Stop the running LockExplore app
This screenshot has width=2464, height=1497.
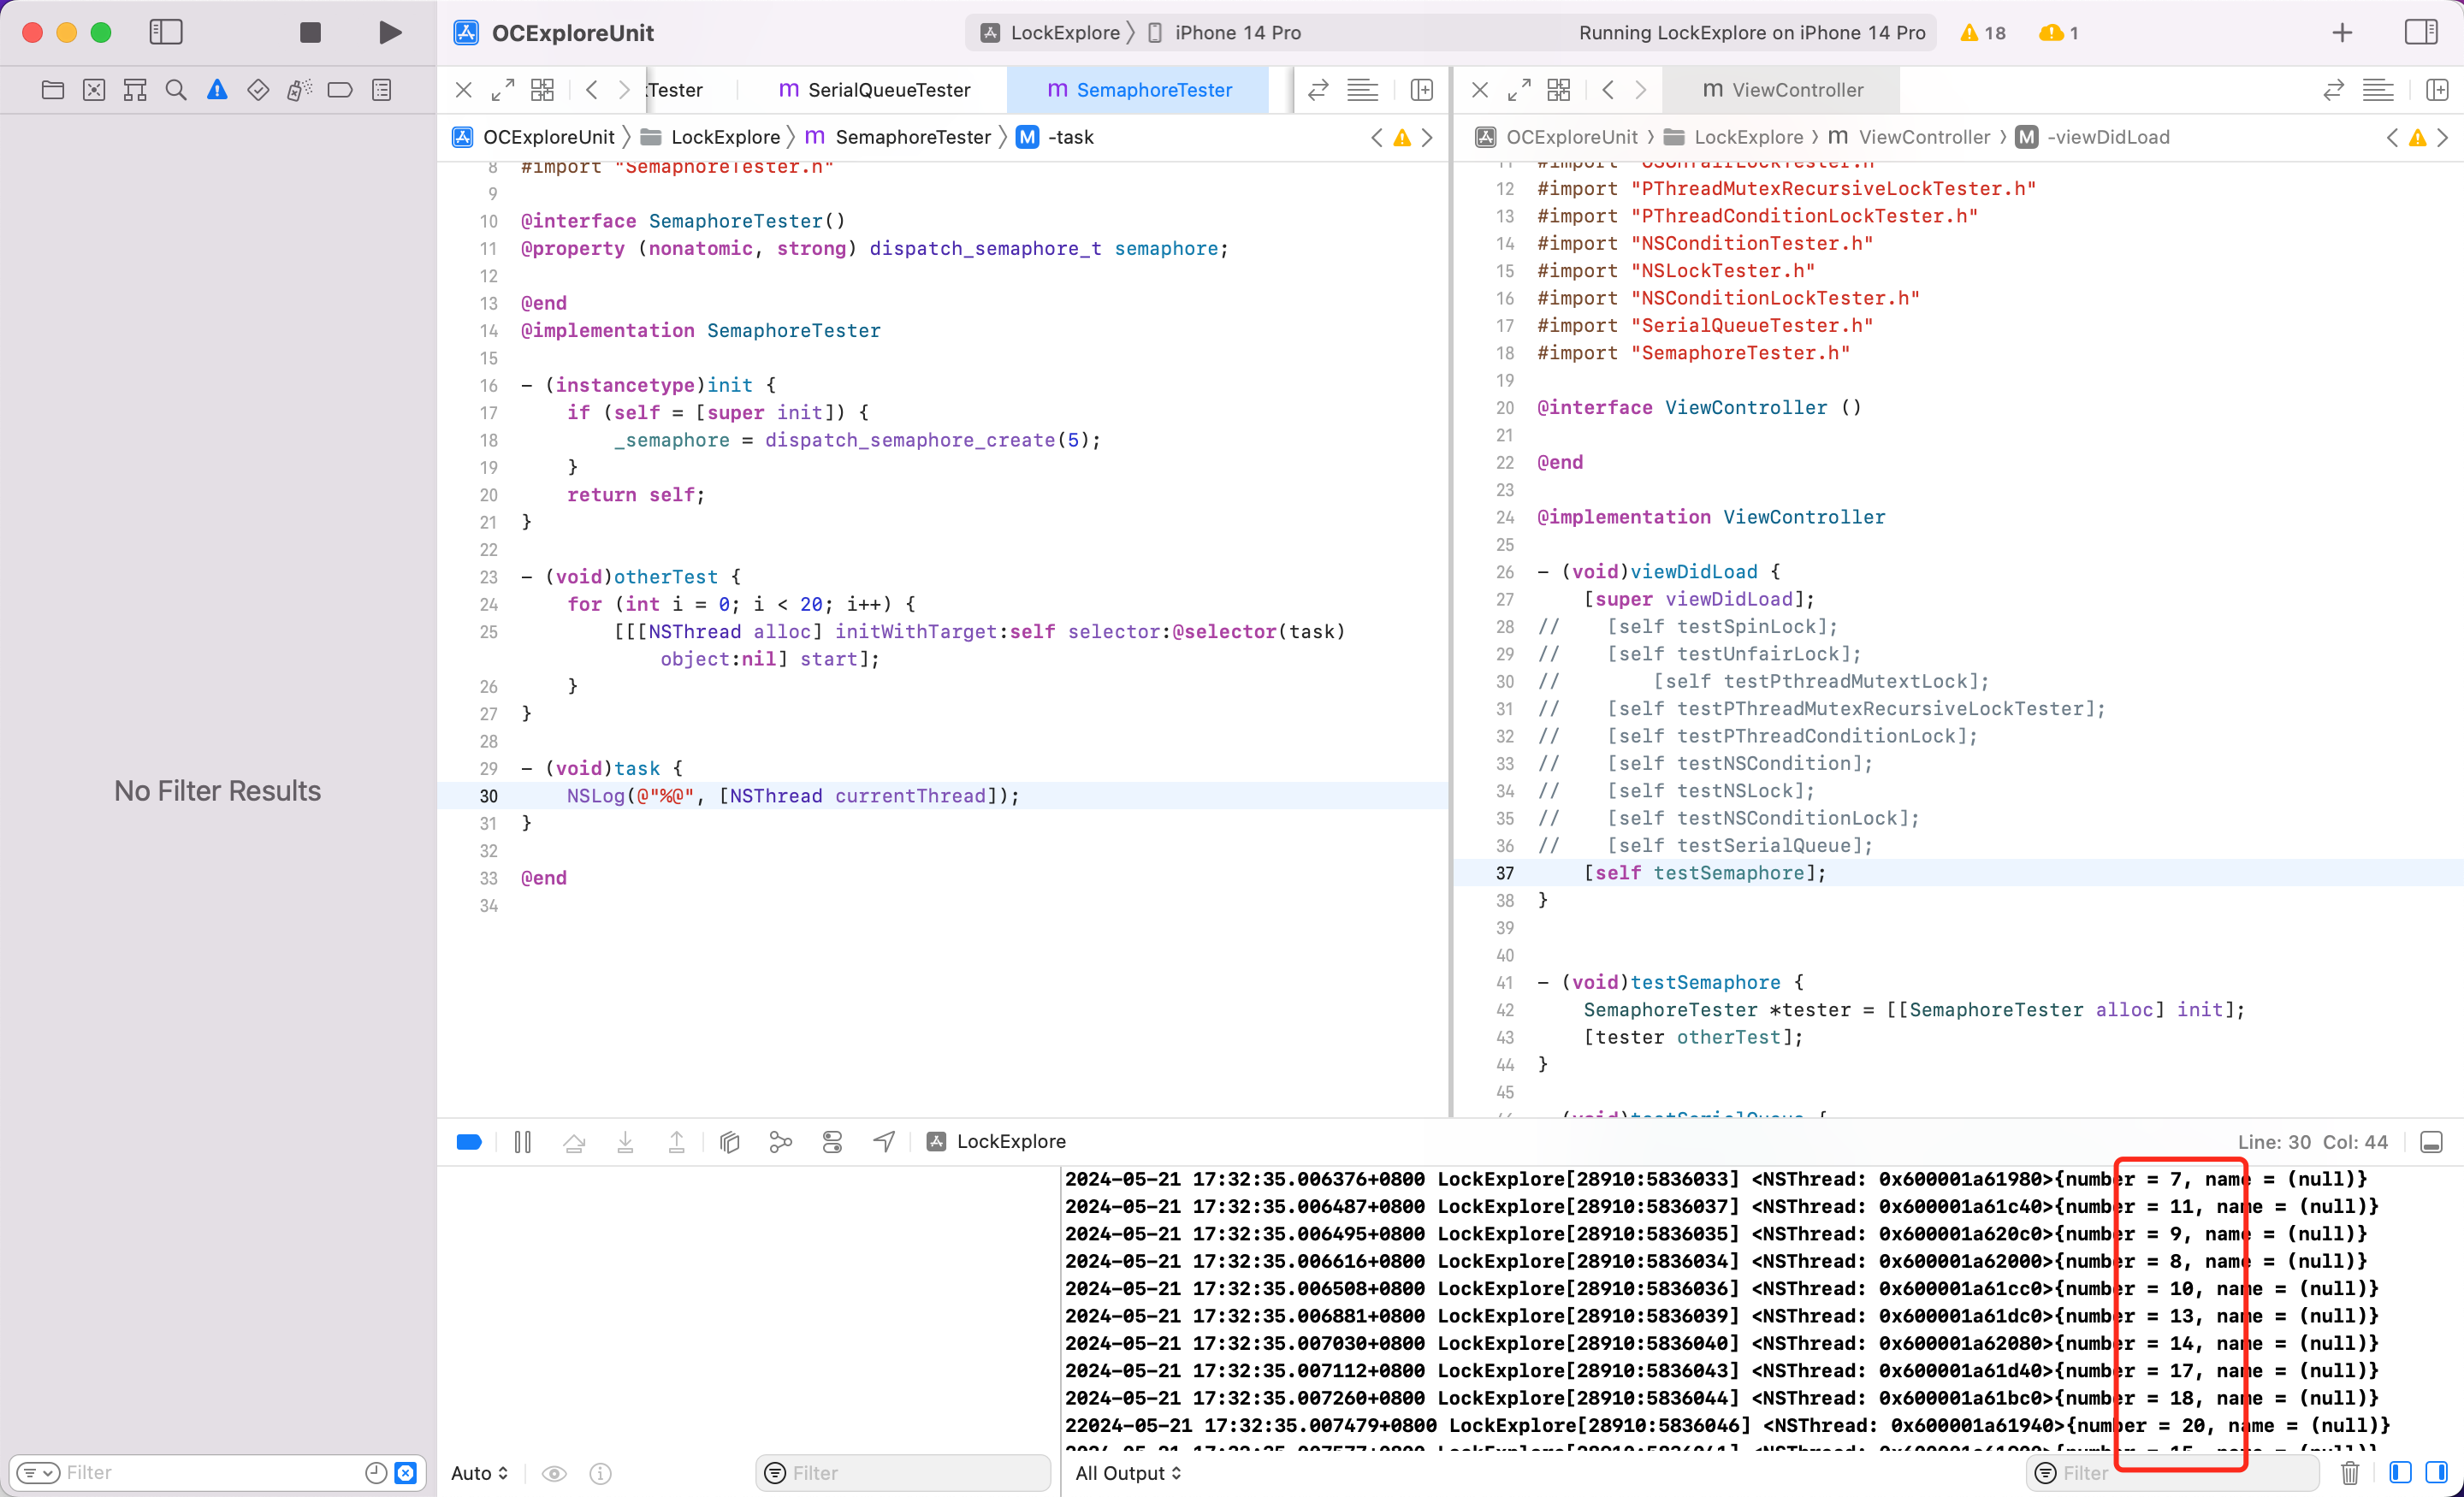(310, 33)
